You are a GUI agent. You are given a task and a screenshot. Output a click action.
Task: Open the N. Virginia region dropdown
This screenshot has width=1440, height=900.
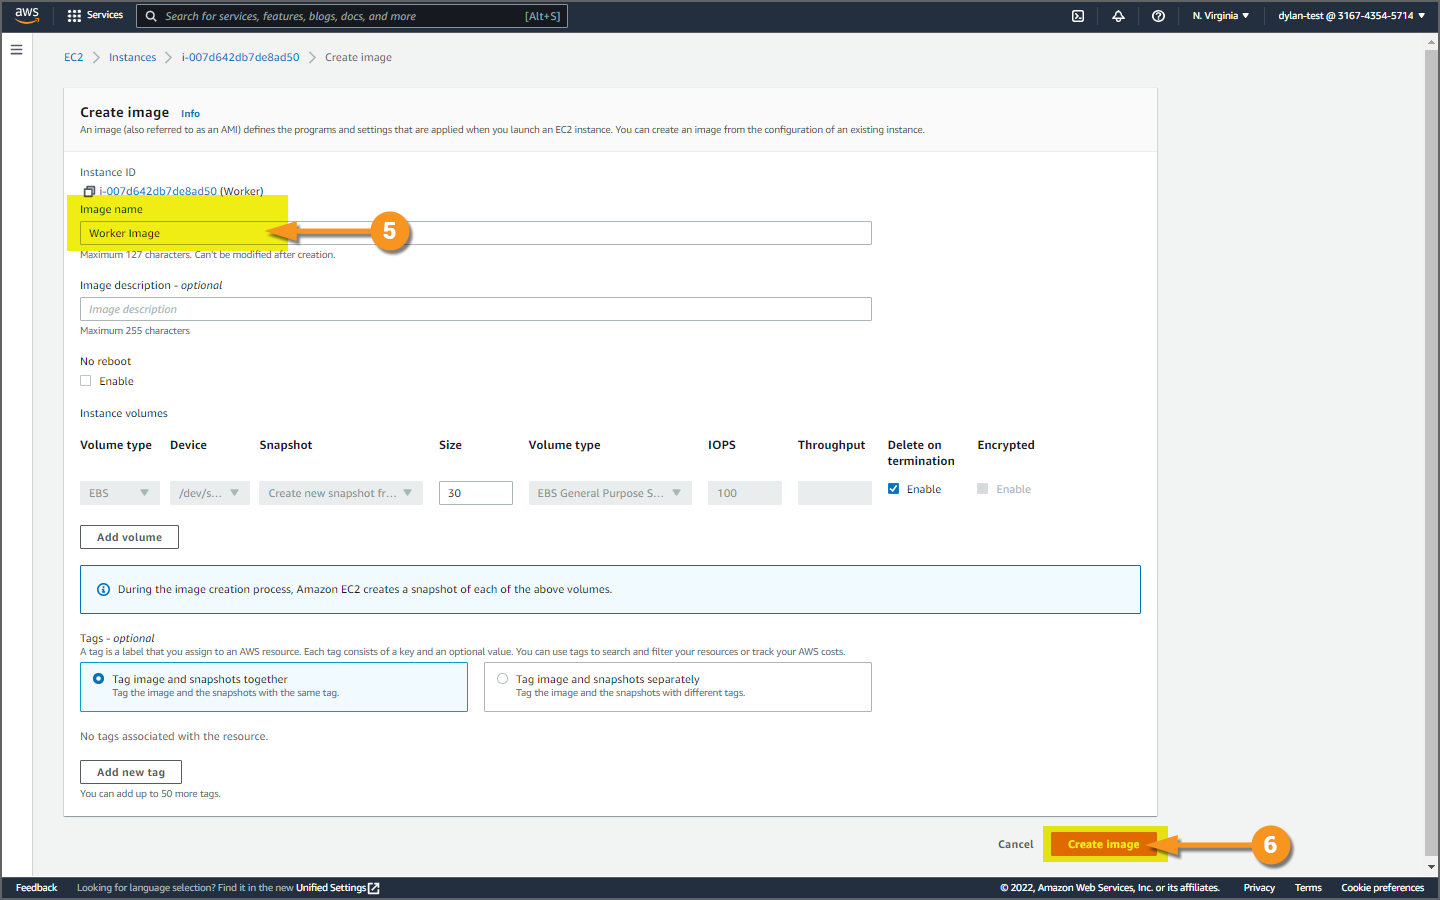[1220, 16]
